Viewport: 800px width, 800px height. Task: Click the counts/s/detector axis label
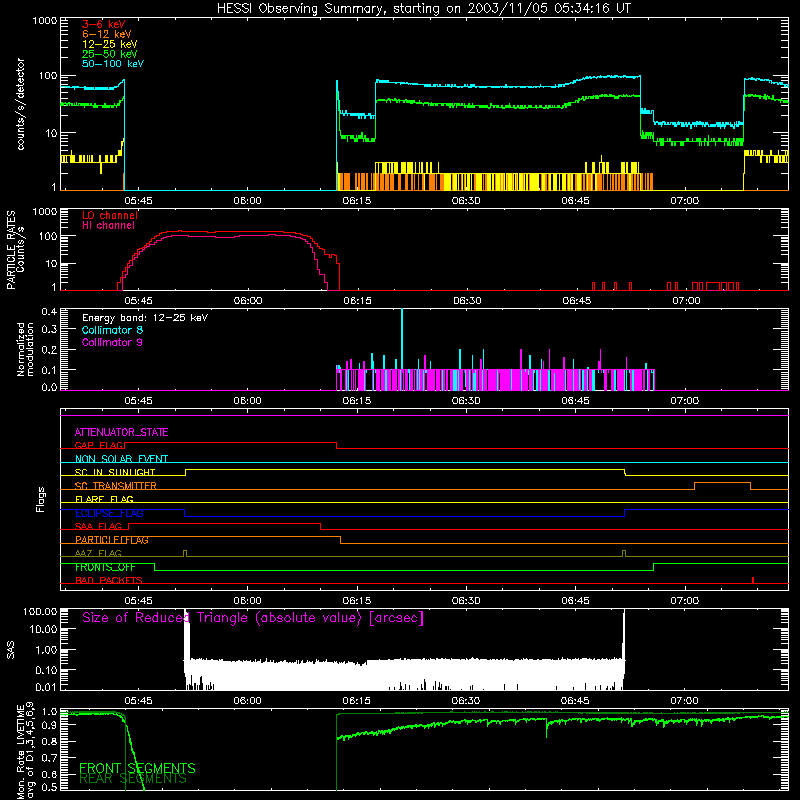pos(20,104)
